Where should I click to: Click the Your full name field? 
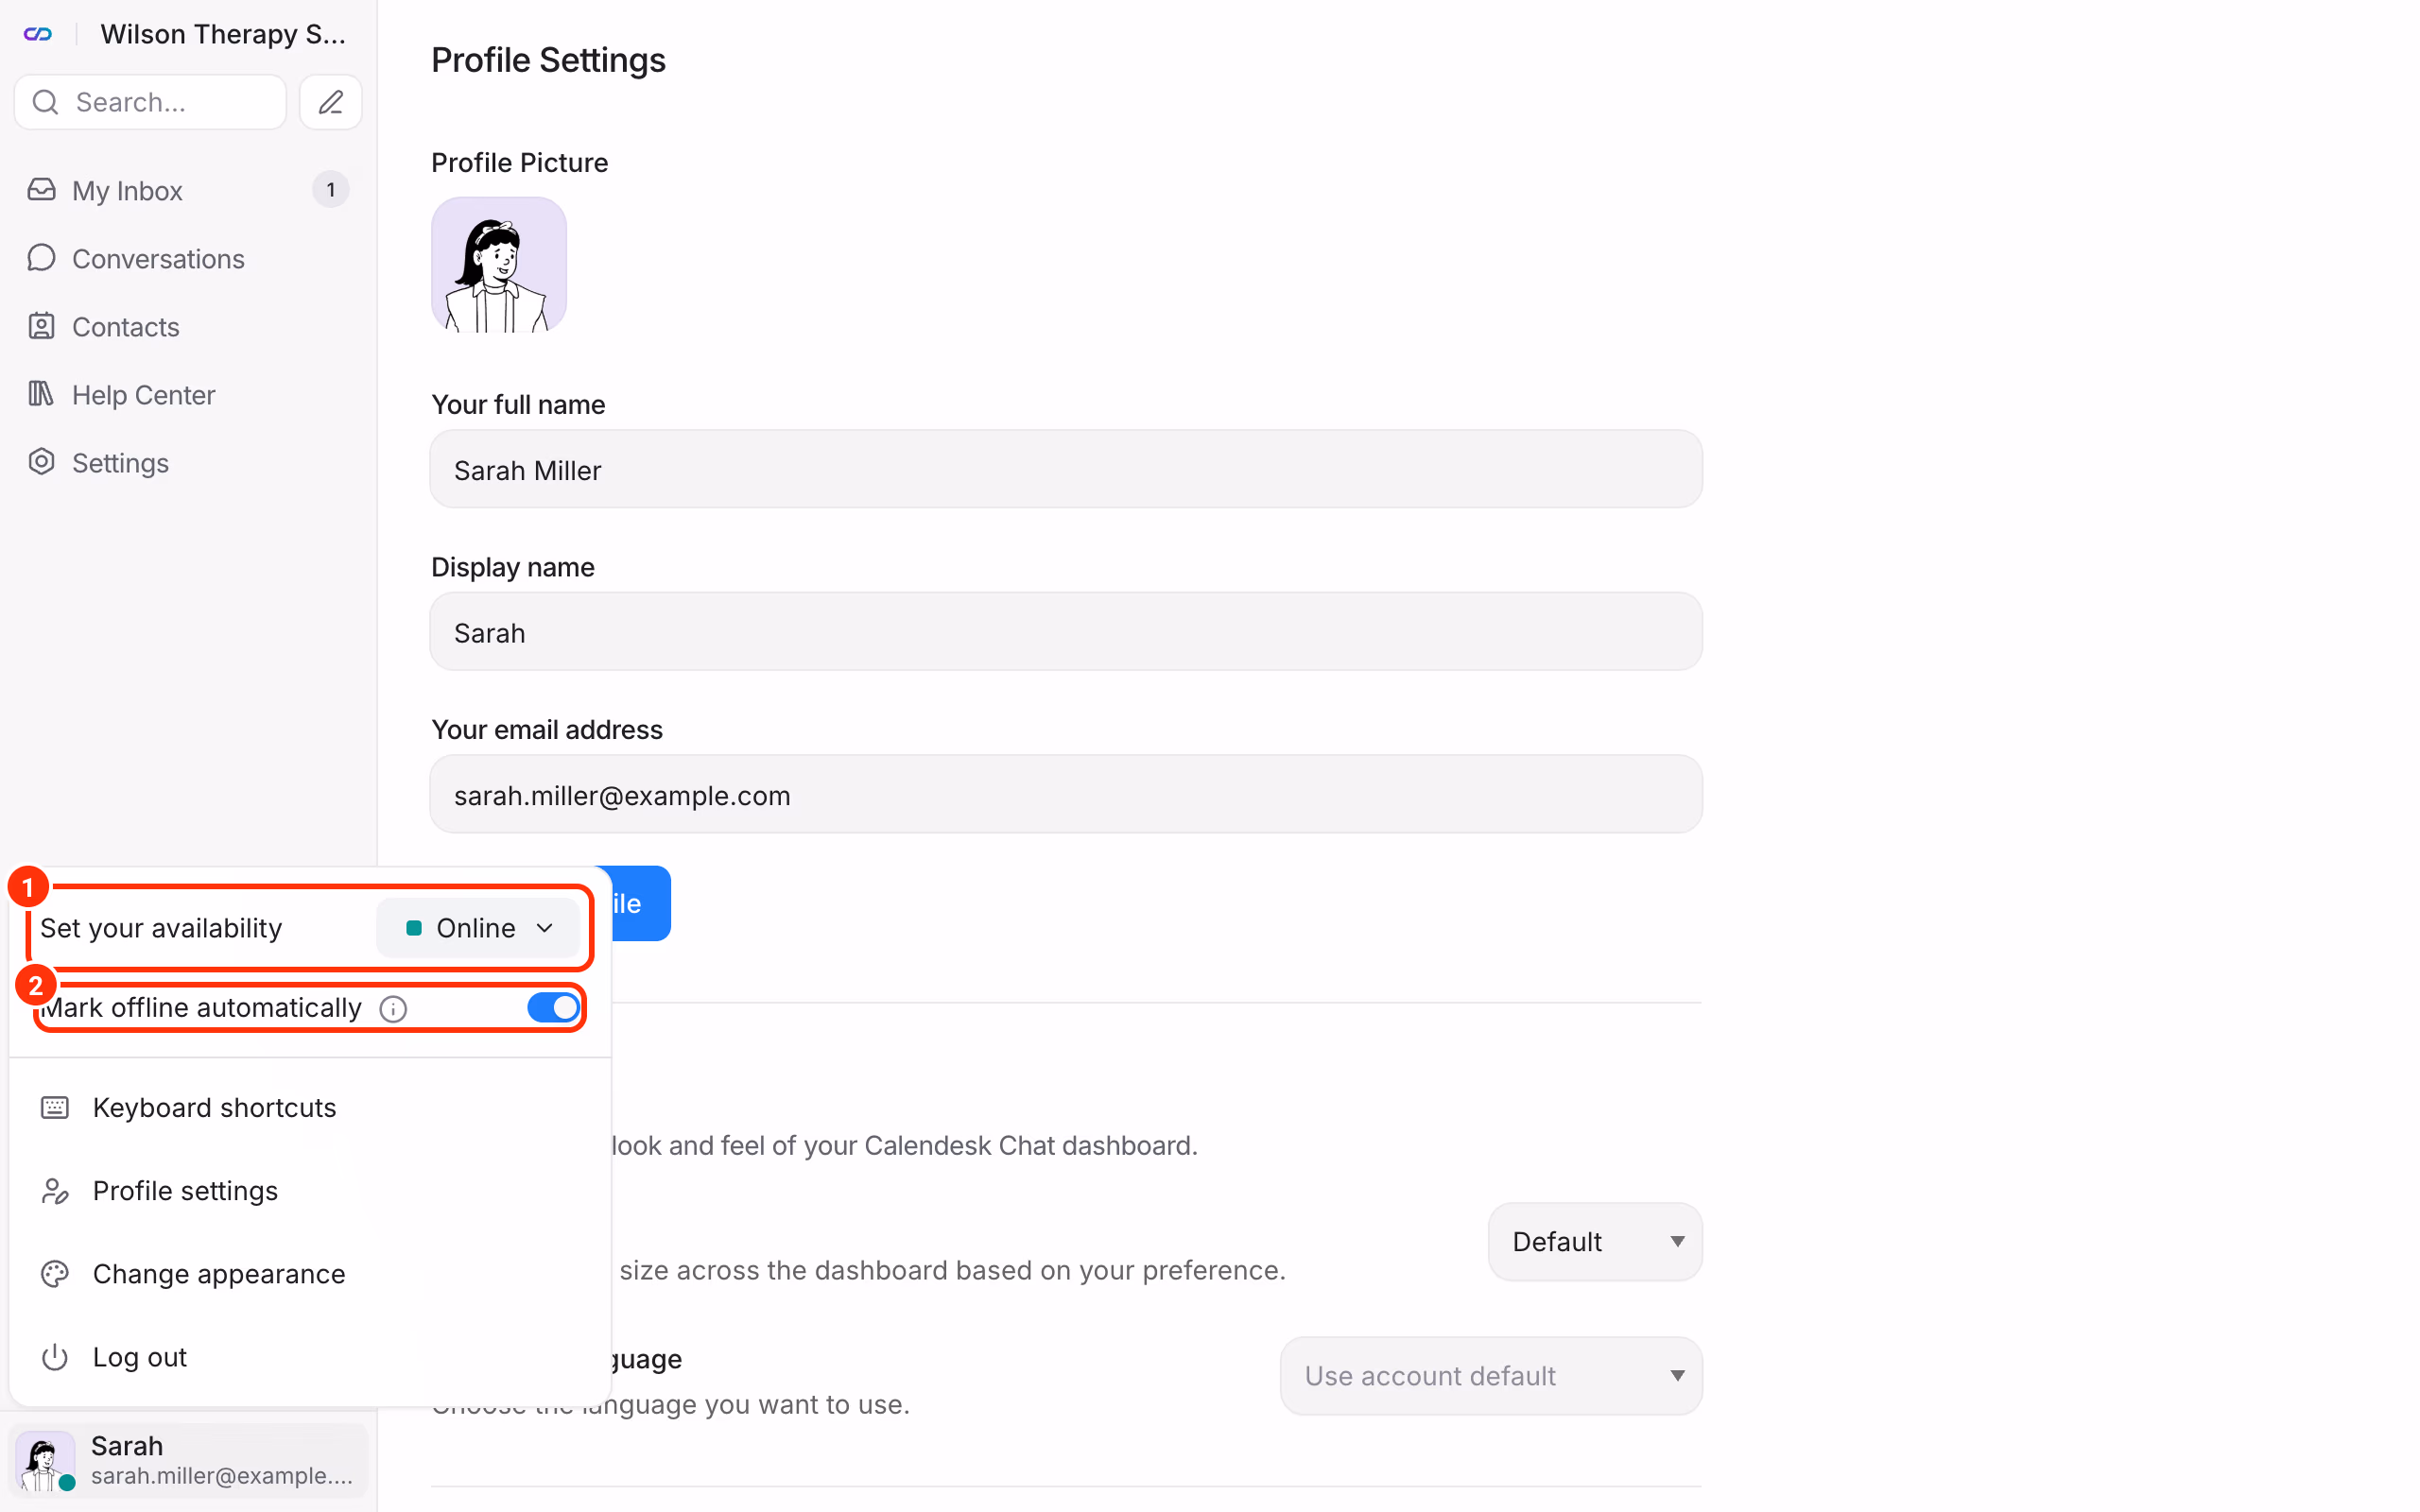pos(1066,469)
